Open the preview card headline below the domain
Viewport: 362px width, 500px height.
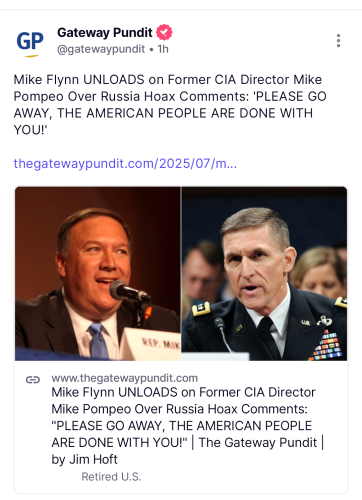click(188, 426)
